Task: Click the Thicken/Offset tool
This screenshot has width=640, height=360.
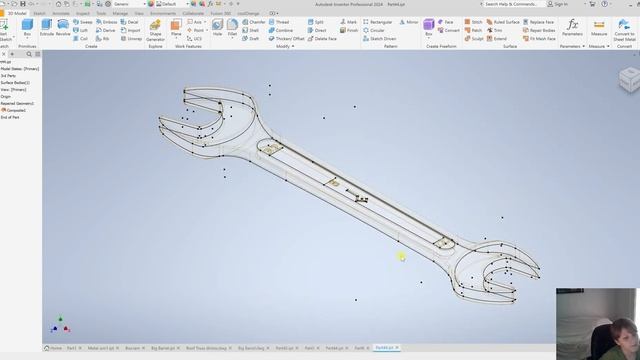Action: (287, 38)
